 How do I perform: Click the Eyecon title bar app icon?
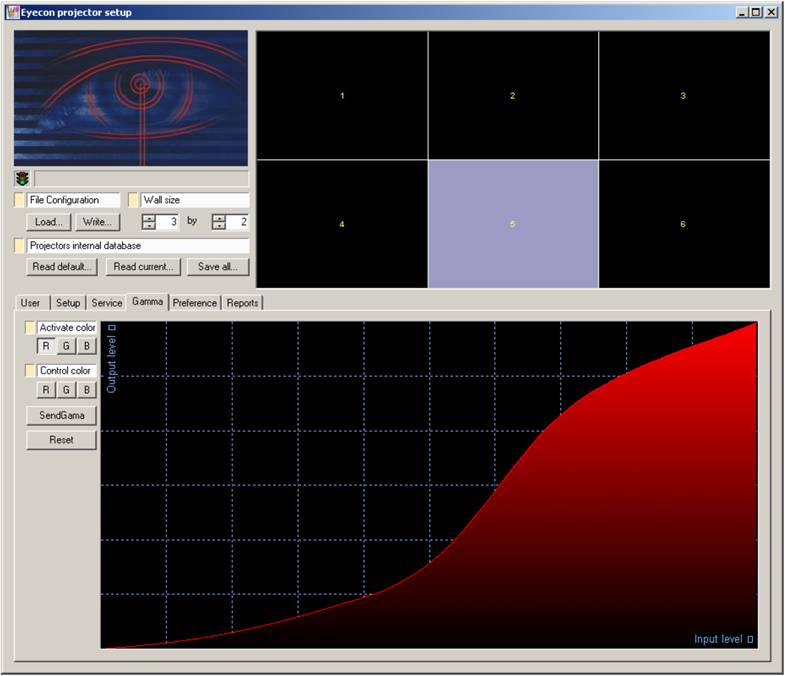coord(13,13)
